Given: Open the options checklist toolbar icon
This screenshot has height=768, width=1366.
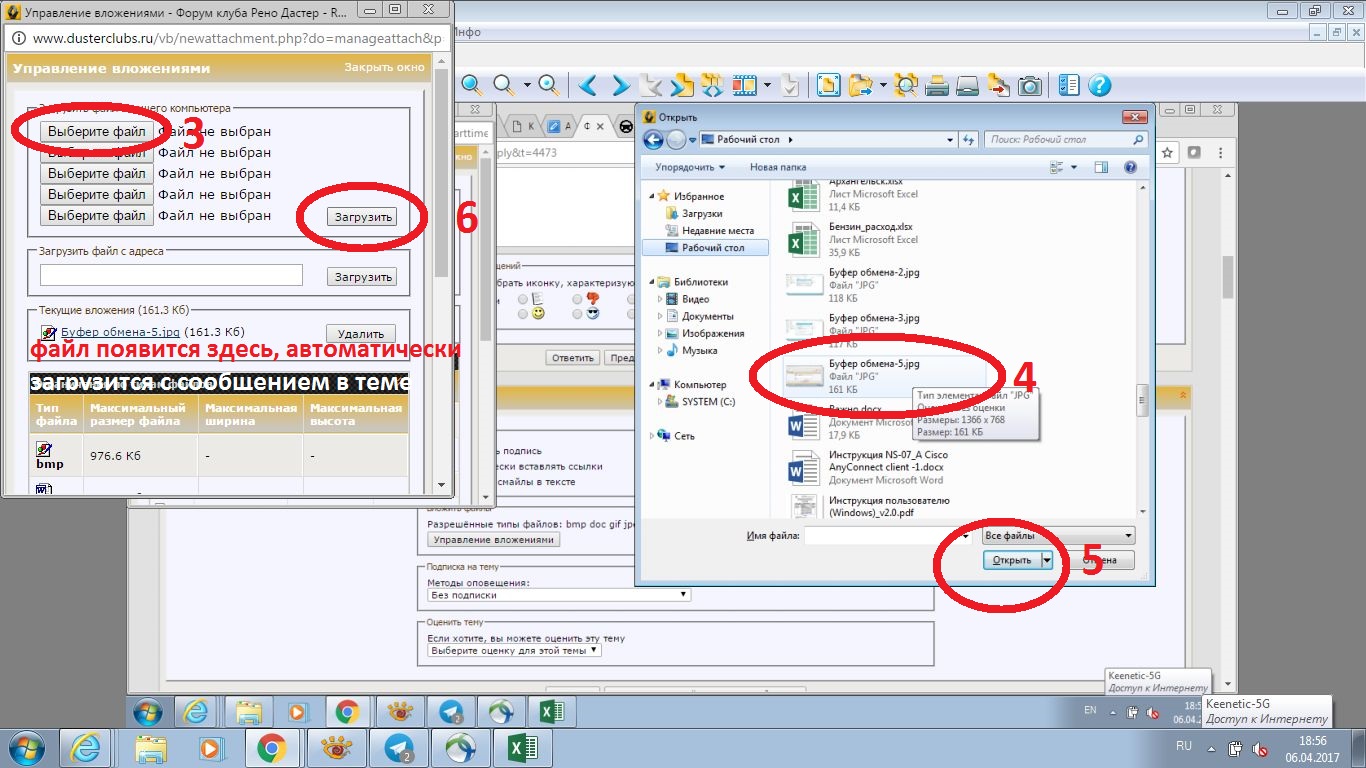Looking at the screenshot, I should (1069, 85).
